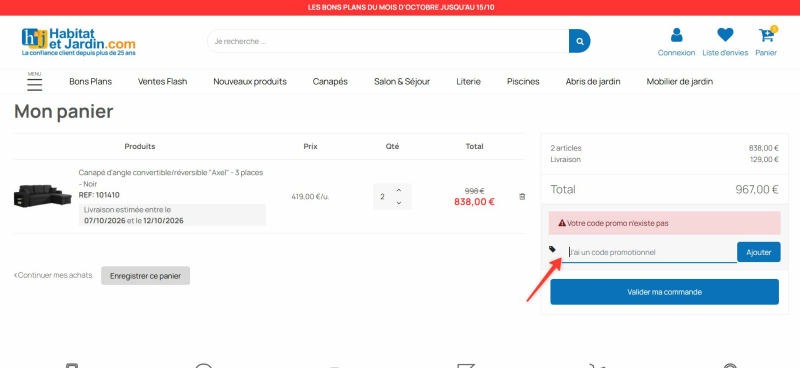The width and height of the screenshot is (800, 368).
Task: Focus the 'Je recherche' search field
Action: coord(388,41)
